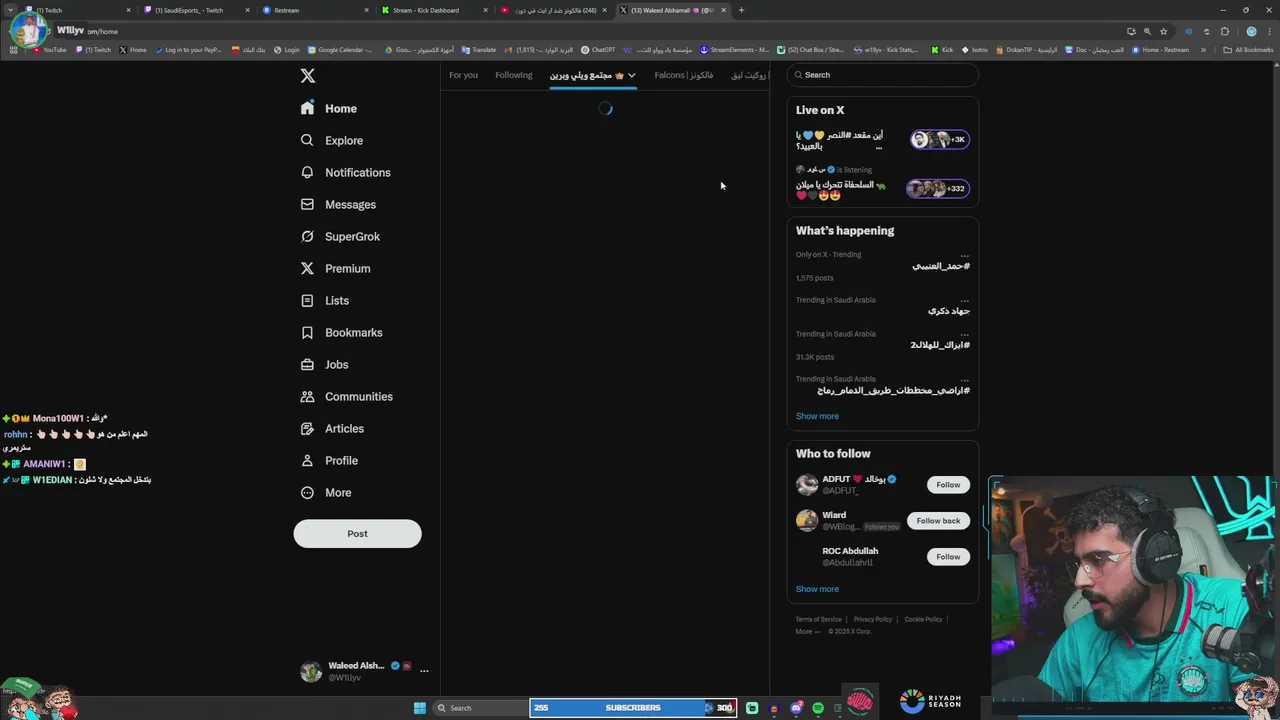This screenshot has width=1280, height=720.
Task: Open Translate bookmark
Action: coord(479,50)
